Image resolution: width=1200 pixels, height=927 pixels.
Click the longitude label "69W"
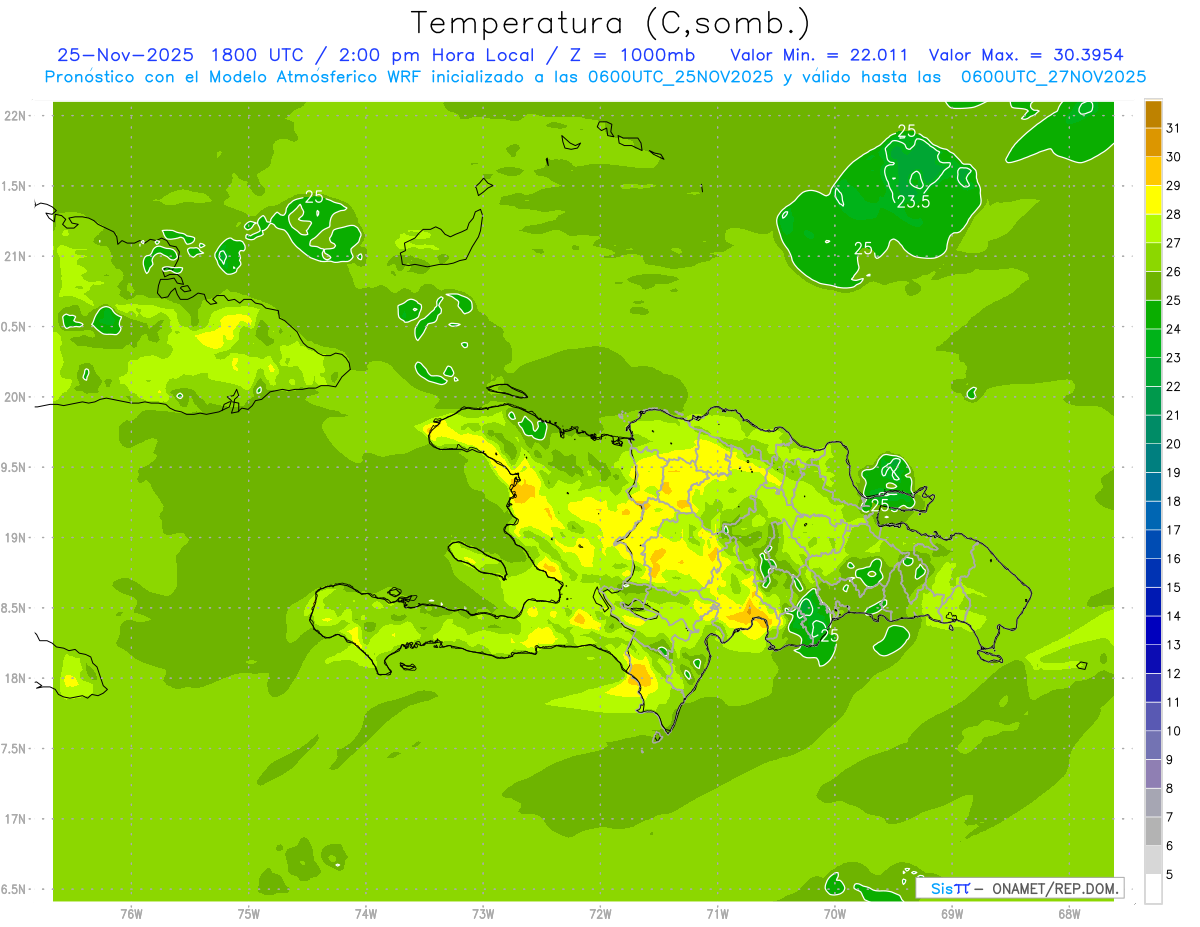point(952,914)
